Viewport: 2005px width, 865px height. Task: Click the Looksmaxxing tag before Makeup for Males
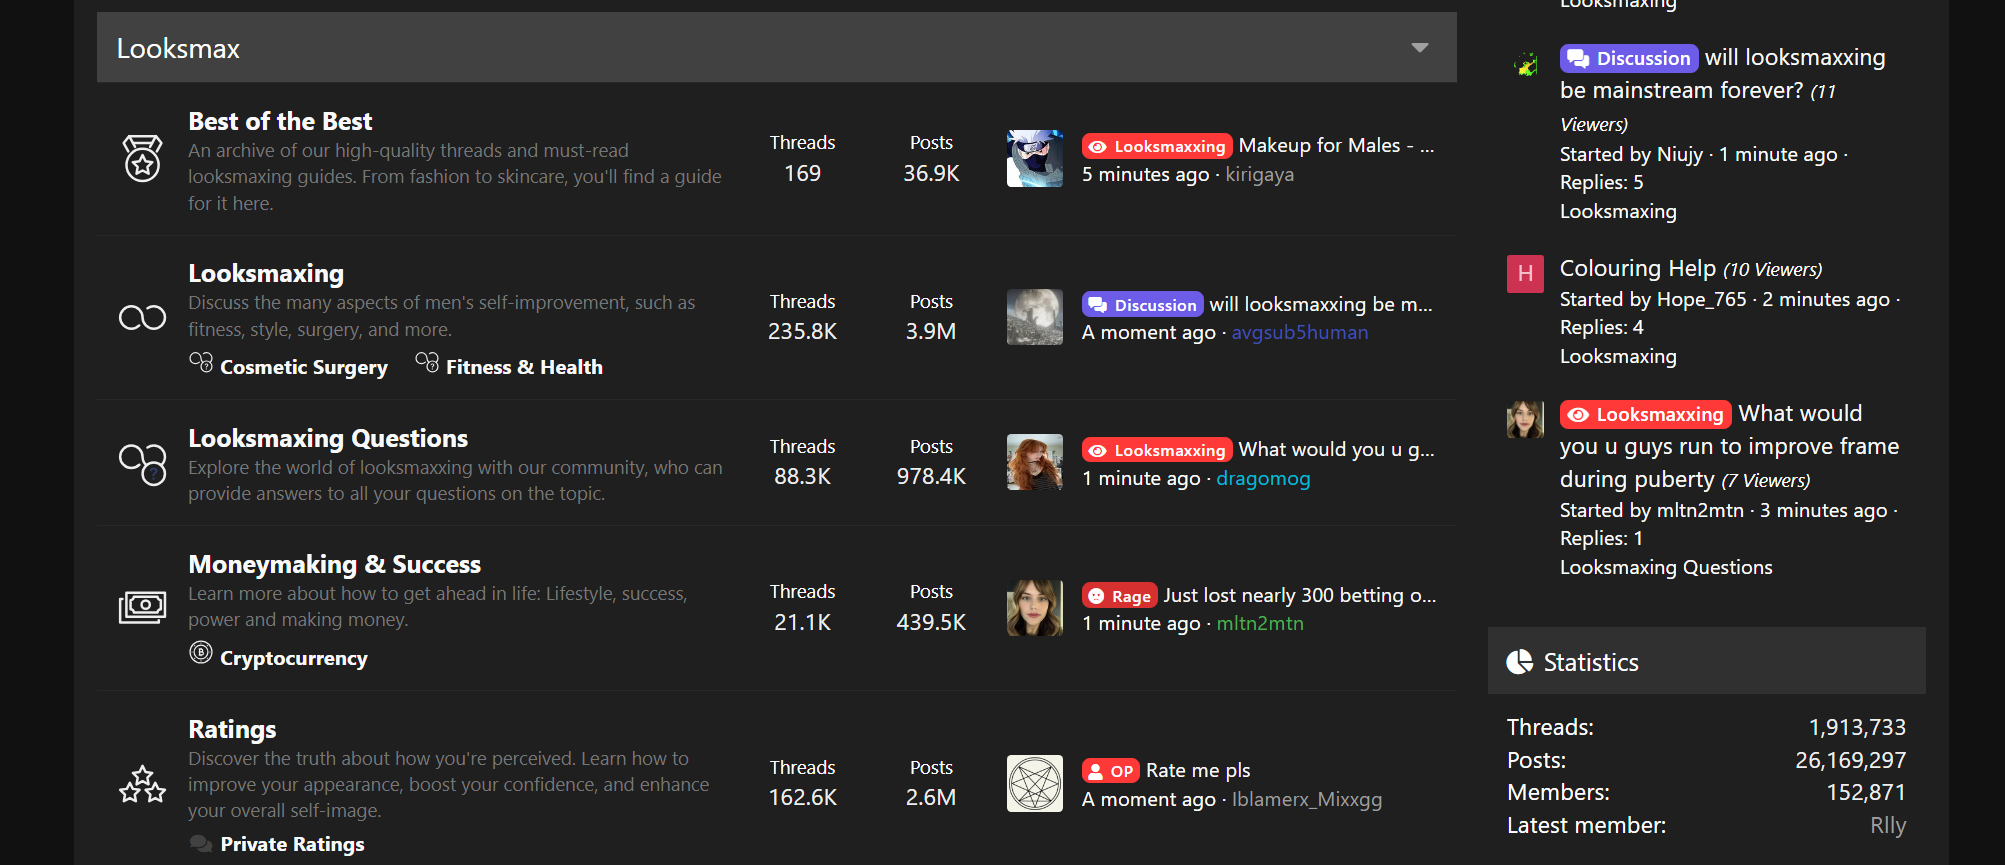tap(1156, 146)
